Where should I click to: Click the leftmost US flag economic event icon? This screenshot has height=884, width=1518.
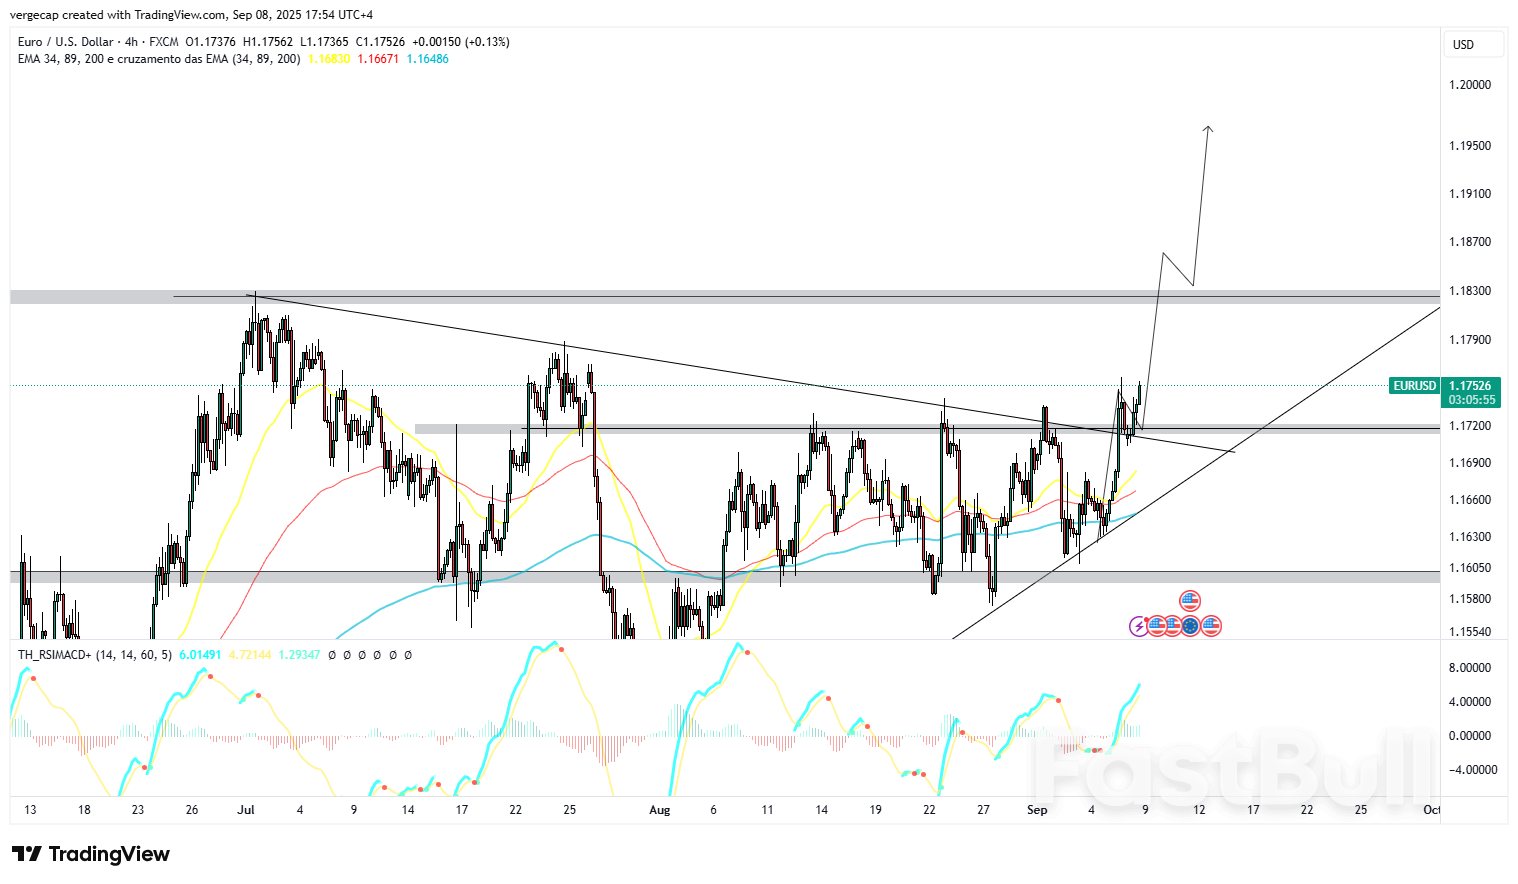(1157, 626)
